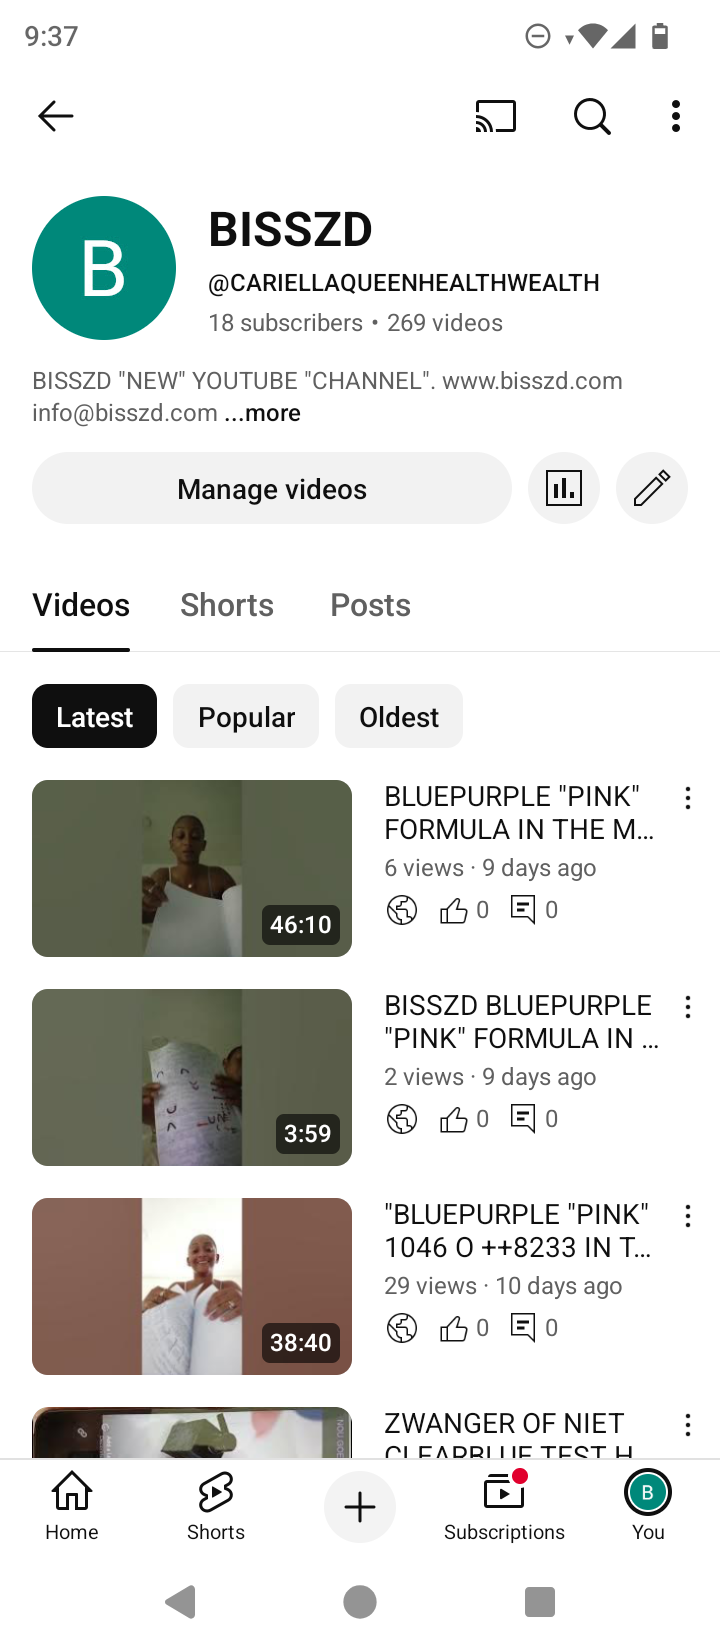Switch to the Posts tab
This screenshot has height=1650, width=720.
point(371,605)
